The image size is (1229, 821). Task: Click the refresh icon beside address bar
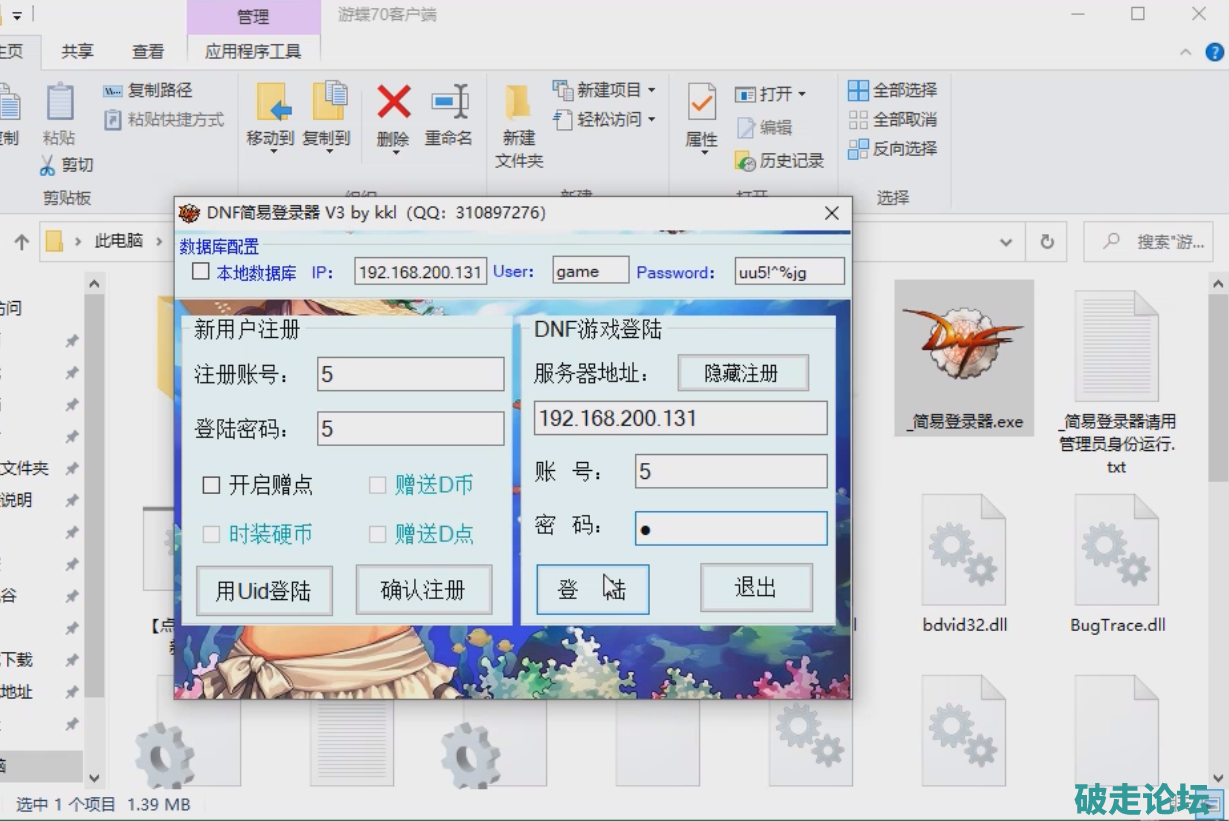[1047, 242]
